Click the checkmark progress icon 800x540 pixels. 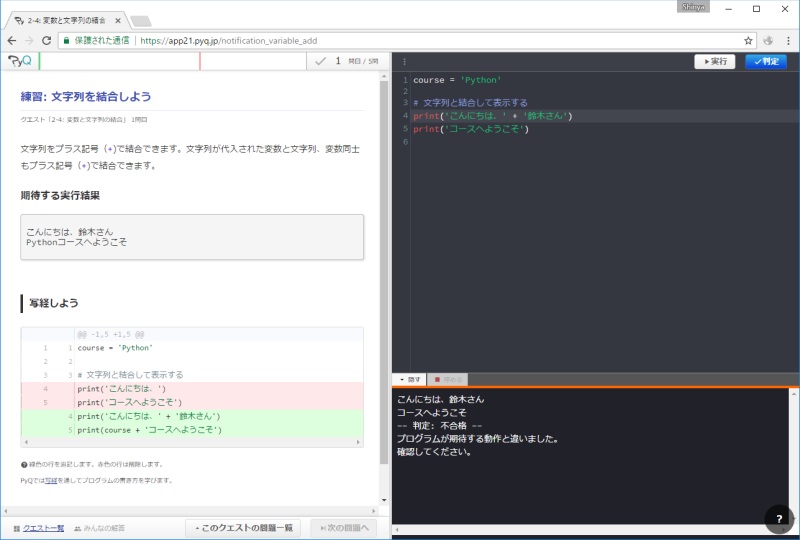(x=320, y=61)
